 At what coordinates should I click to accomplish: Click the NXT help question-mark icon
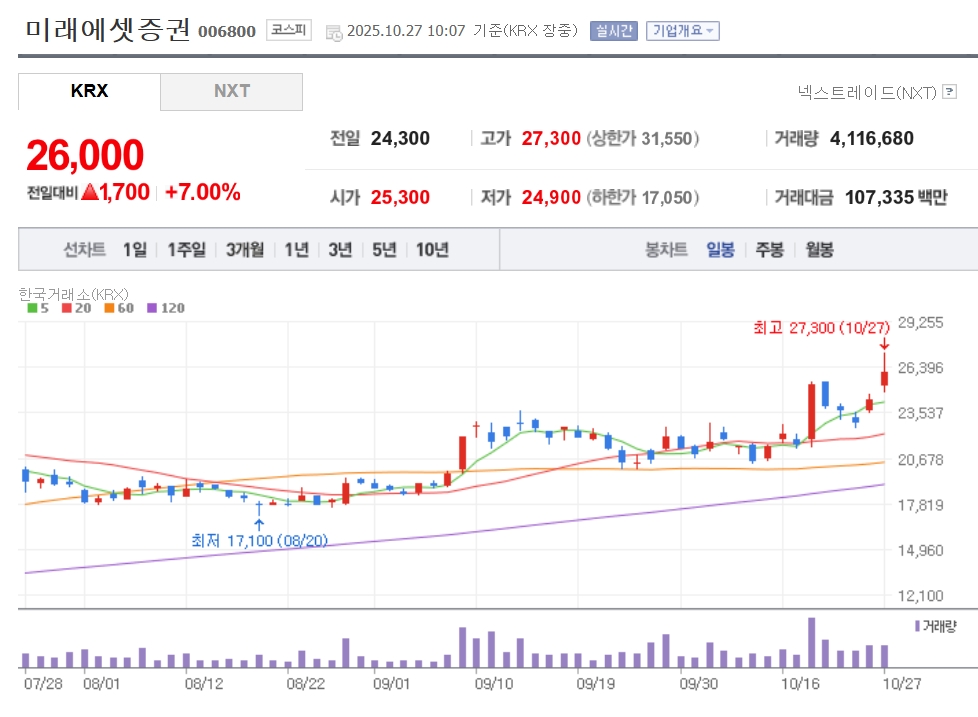(949, 92)
